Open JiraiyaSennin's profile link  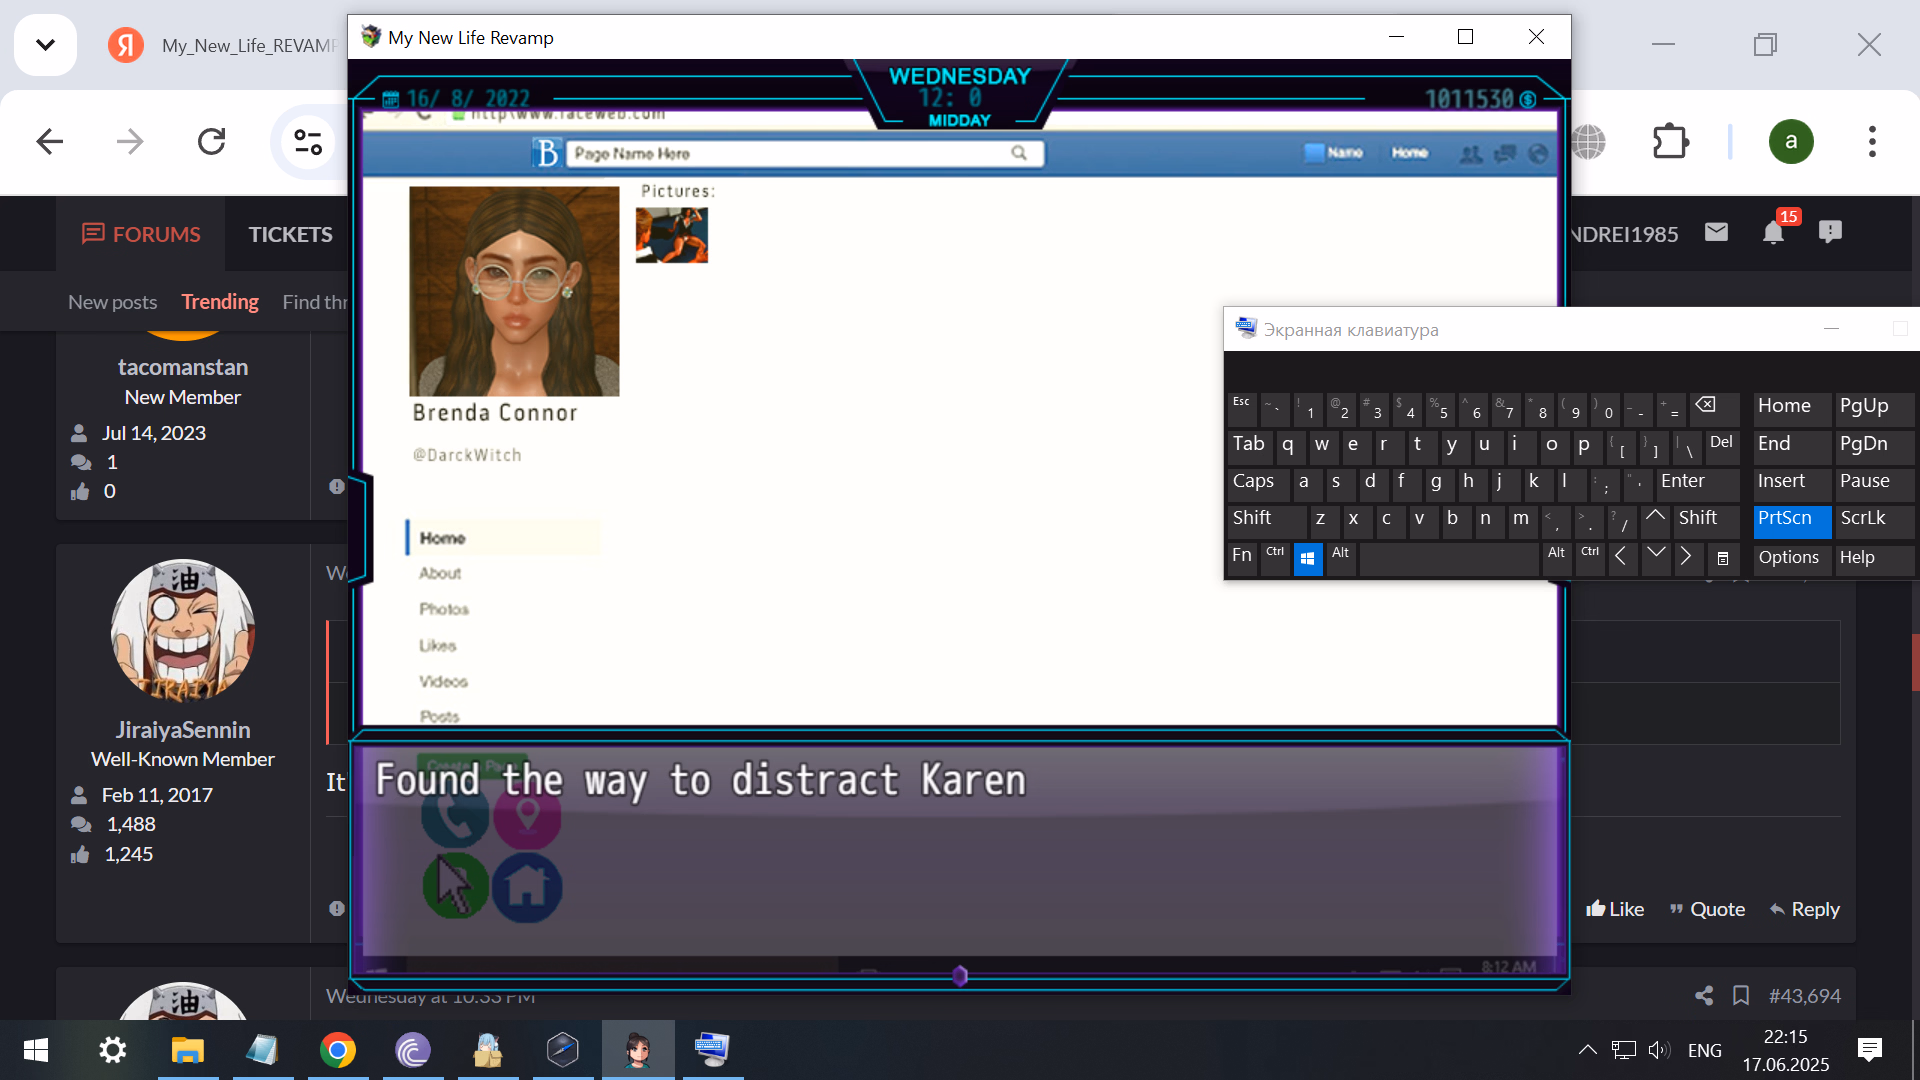(x=182, y=730)
